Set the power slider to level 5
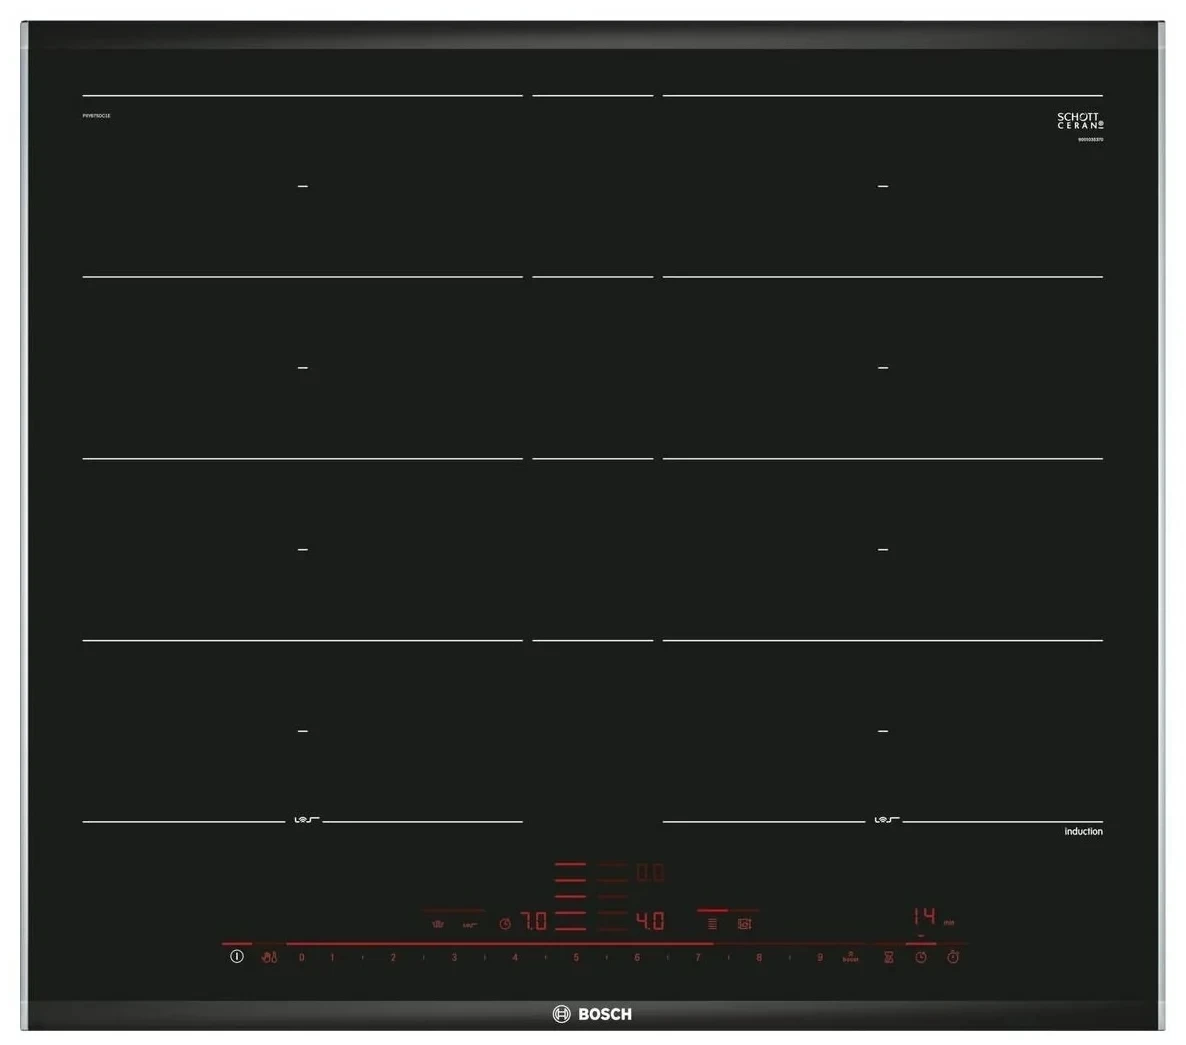The width and height of the screenshot is (1186, 1045). (576, 957)
